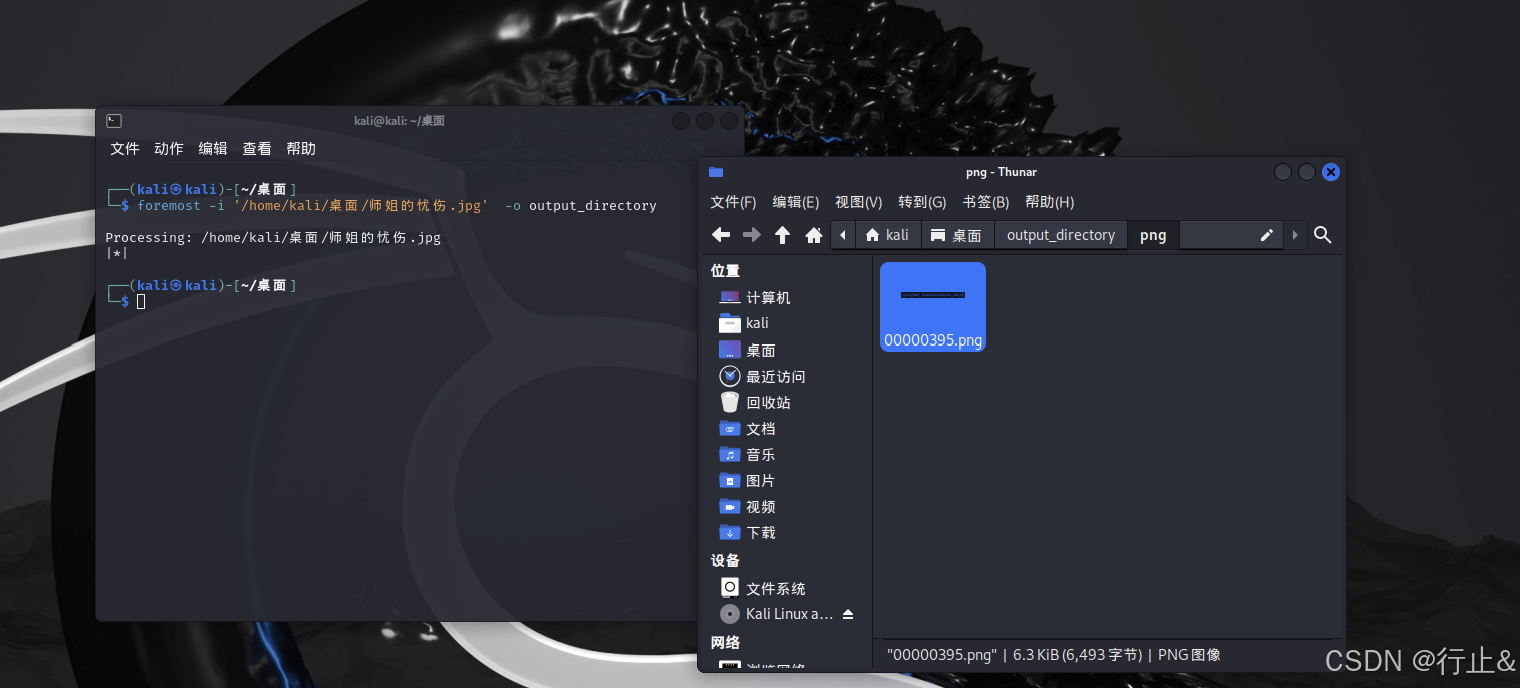Open 视图(V) menu in Thunar
1520x688 pixels.
coord(859,202)
